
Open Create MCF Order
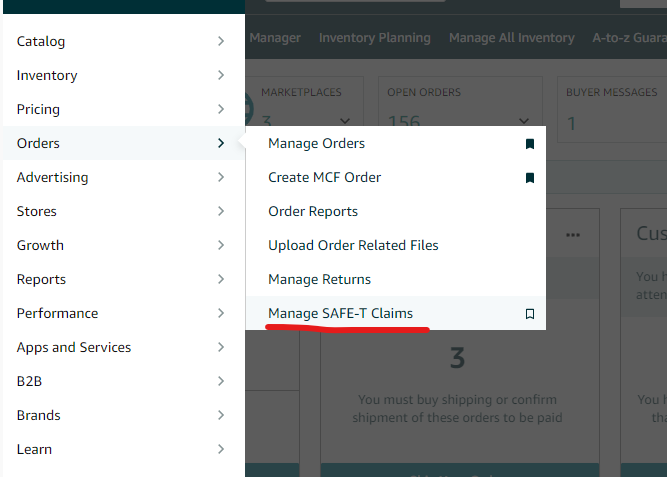tap(325, 177)
